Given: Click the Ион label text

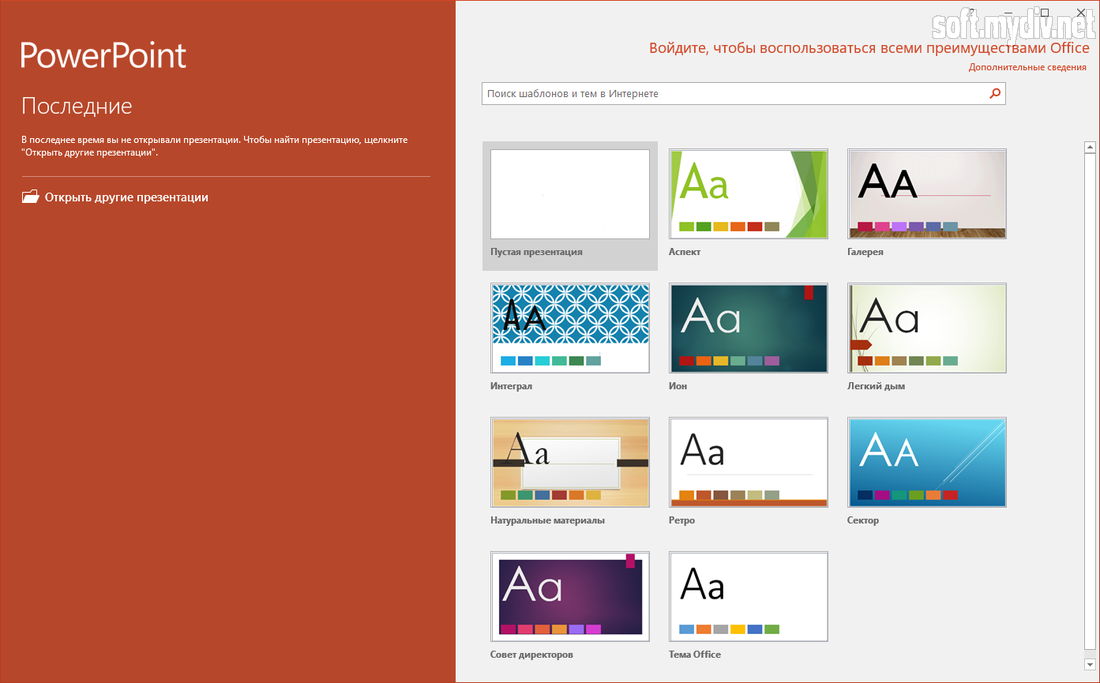Looking at the screenshot, I should 678,386.
